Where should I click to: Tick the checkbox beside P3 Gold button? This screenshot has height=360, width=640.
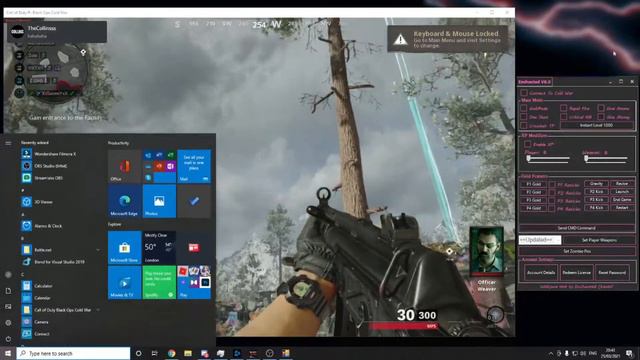coord(552,200)
